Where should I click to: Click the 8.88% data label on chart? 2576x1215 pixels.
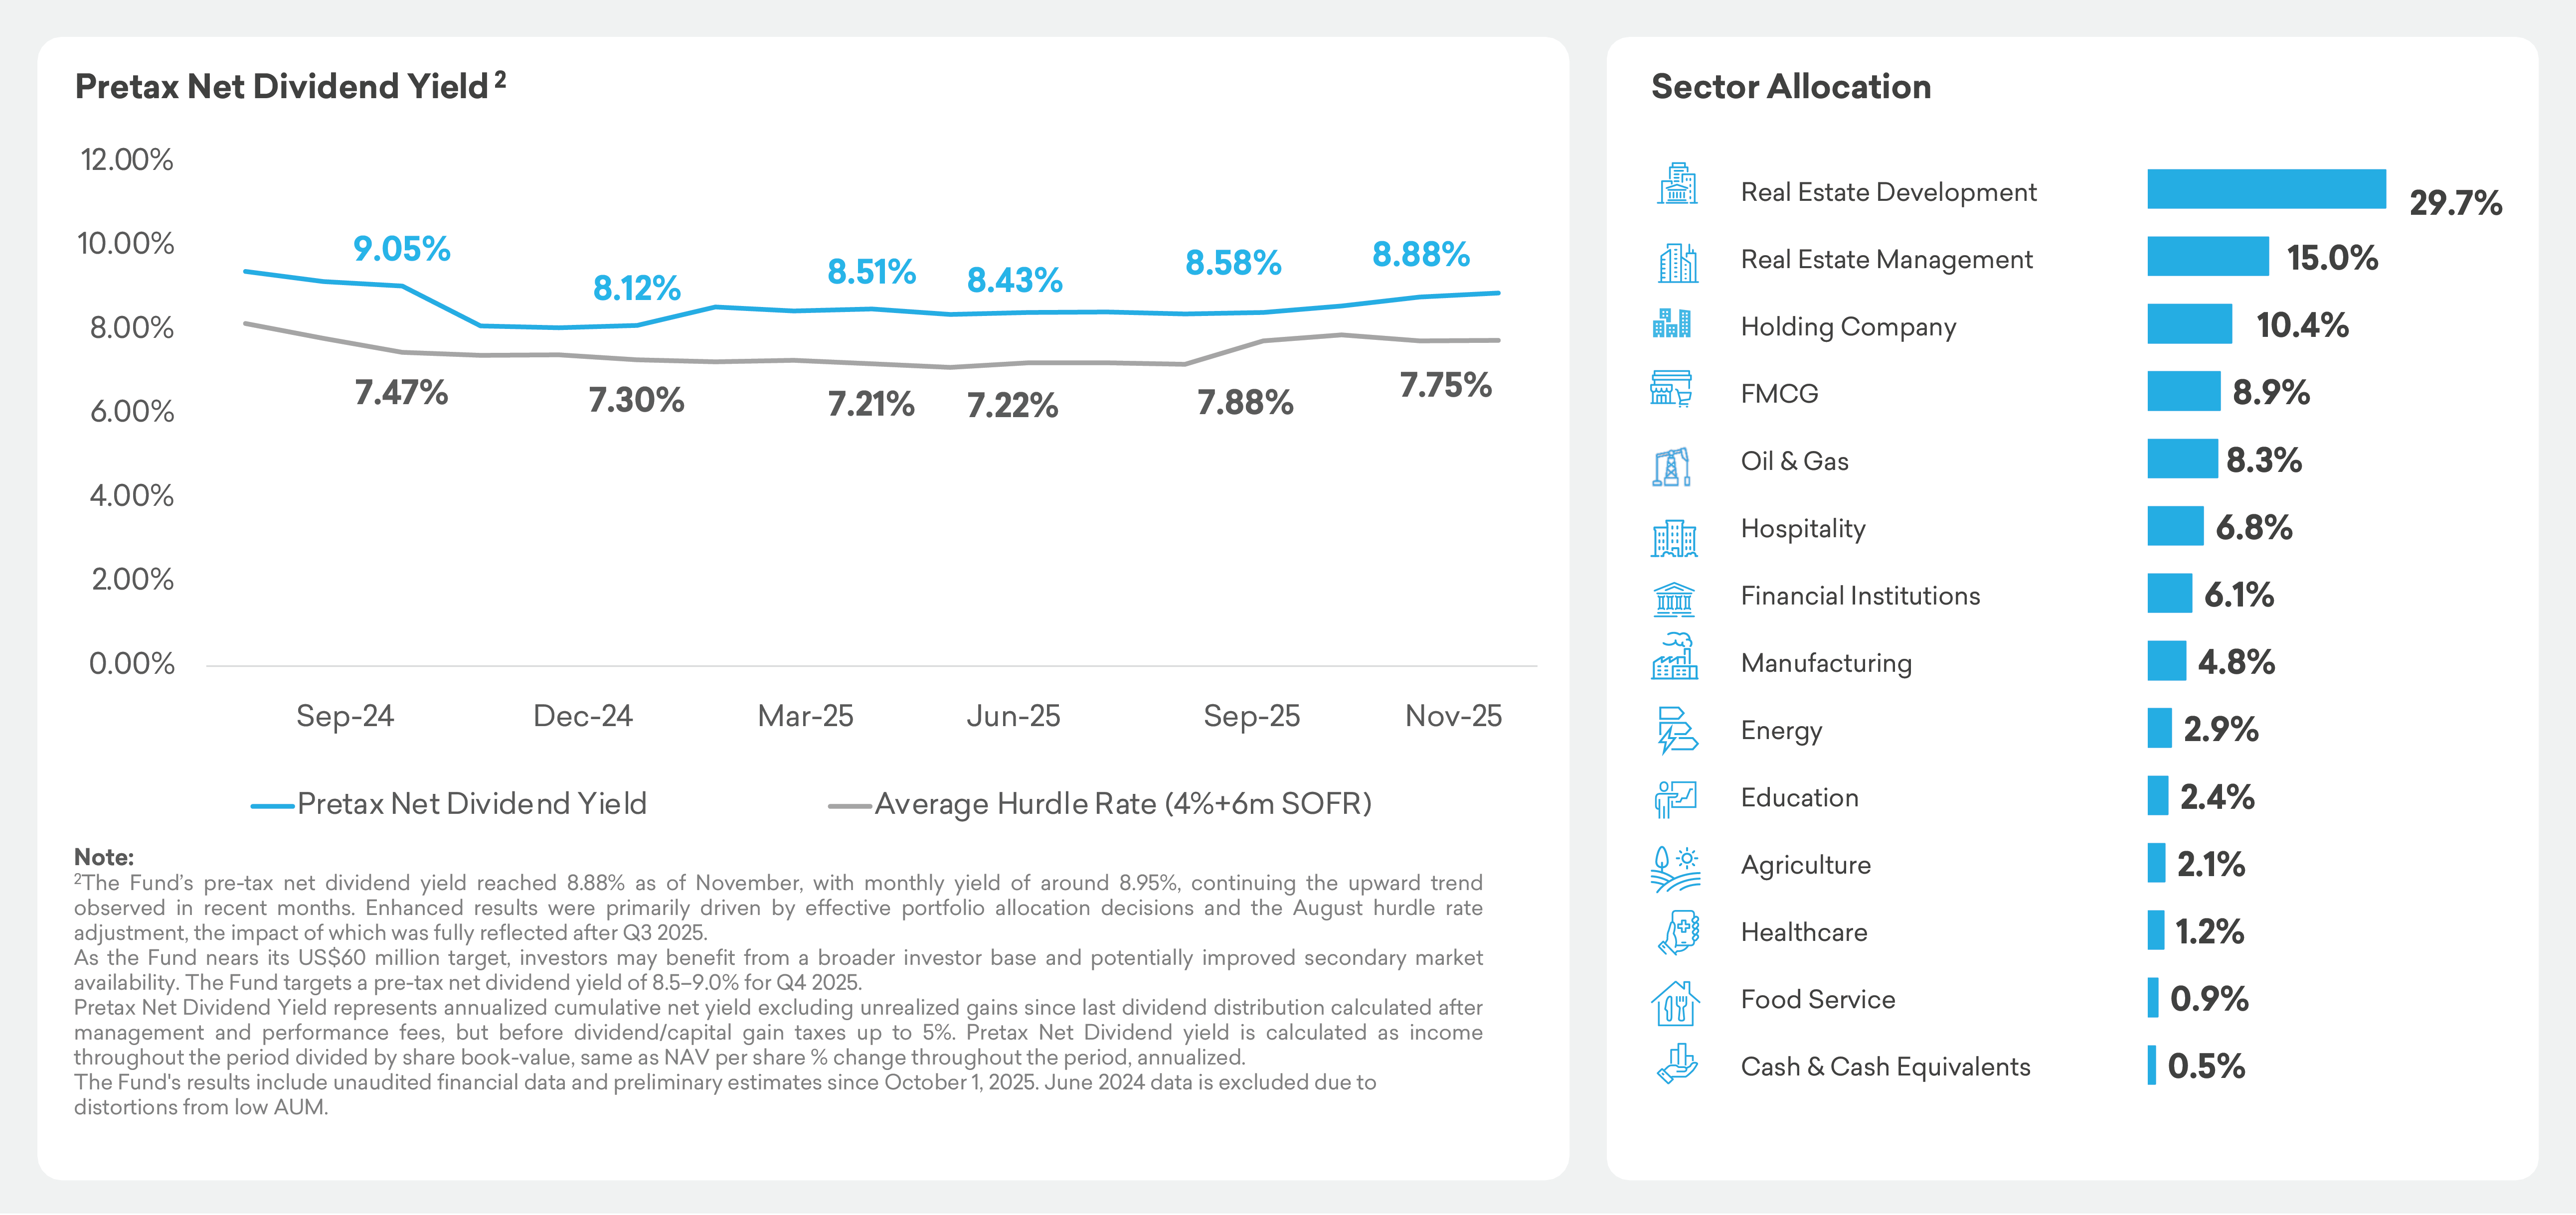(1420, 255)
